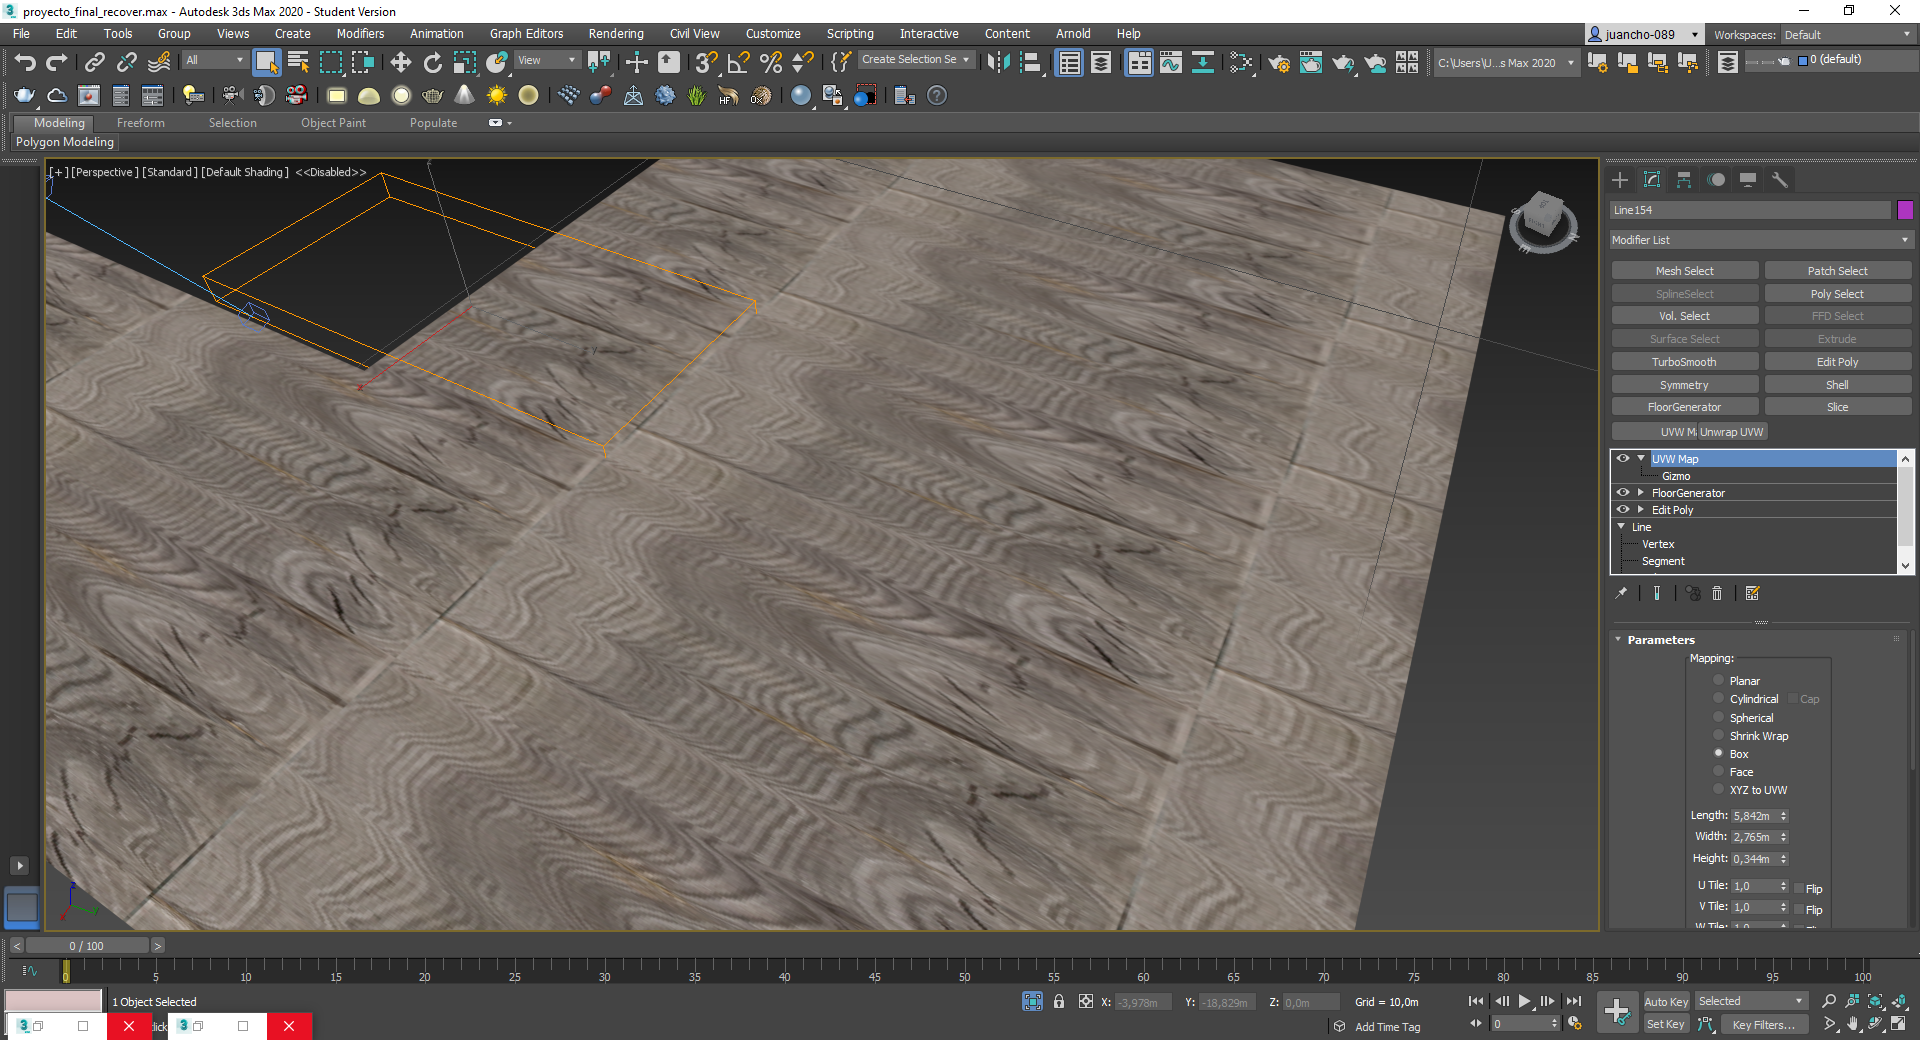
Task: Open the Rendering menu
Action: pos(615,34)
